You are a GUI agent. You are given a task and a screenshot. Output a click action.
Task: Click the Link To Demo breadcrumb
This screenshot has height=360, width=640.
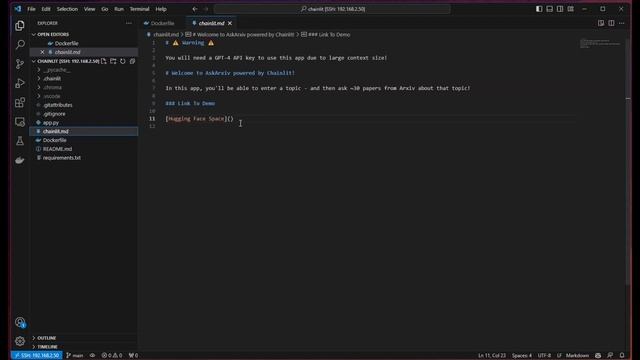tap(329, 35)
